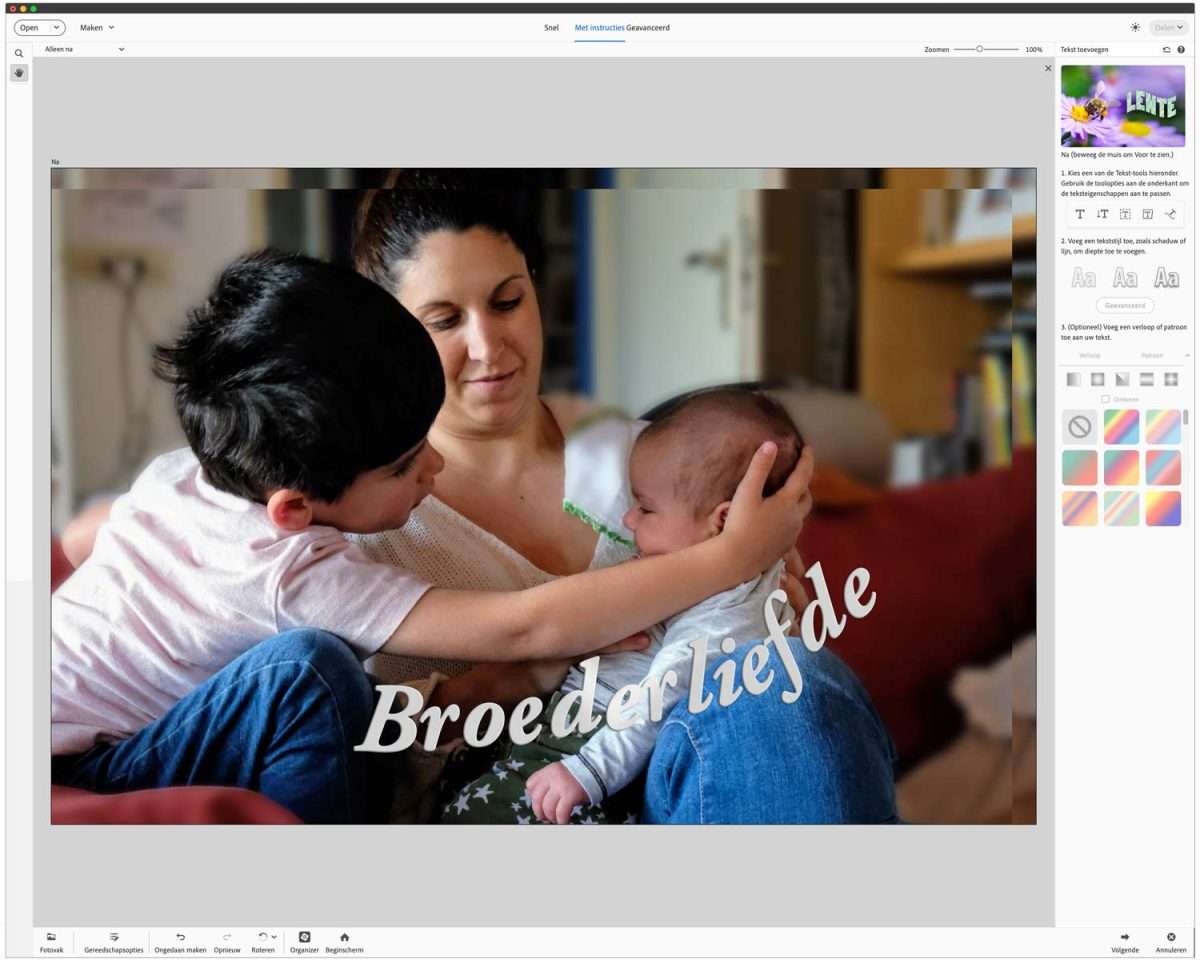1200x963 pixels.
Task: Launch the Organizer
Action: [x=304, y=942]
